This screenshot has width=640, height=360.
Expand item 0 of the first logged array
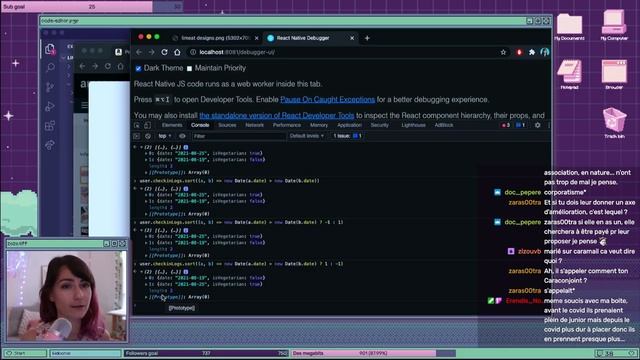coord(146,153)
